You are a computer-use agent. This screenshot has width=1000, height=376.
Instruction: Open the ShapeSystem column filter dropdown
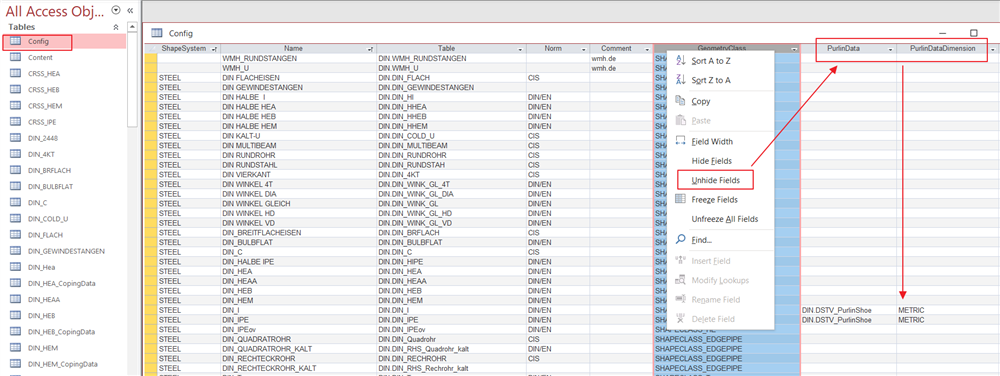tap(214, 48)
